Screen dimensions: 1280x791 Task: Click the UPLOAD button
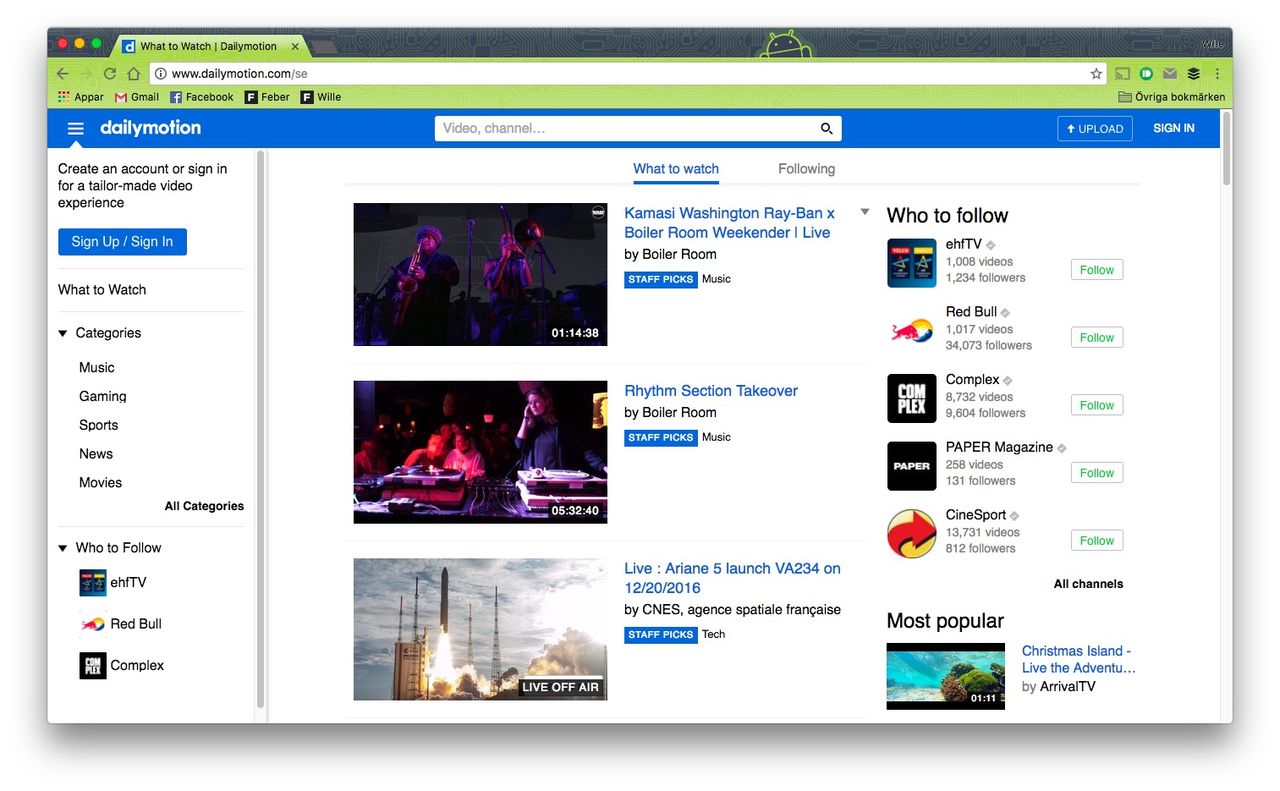point(1095,128)
